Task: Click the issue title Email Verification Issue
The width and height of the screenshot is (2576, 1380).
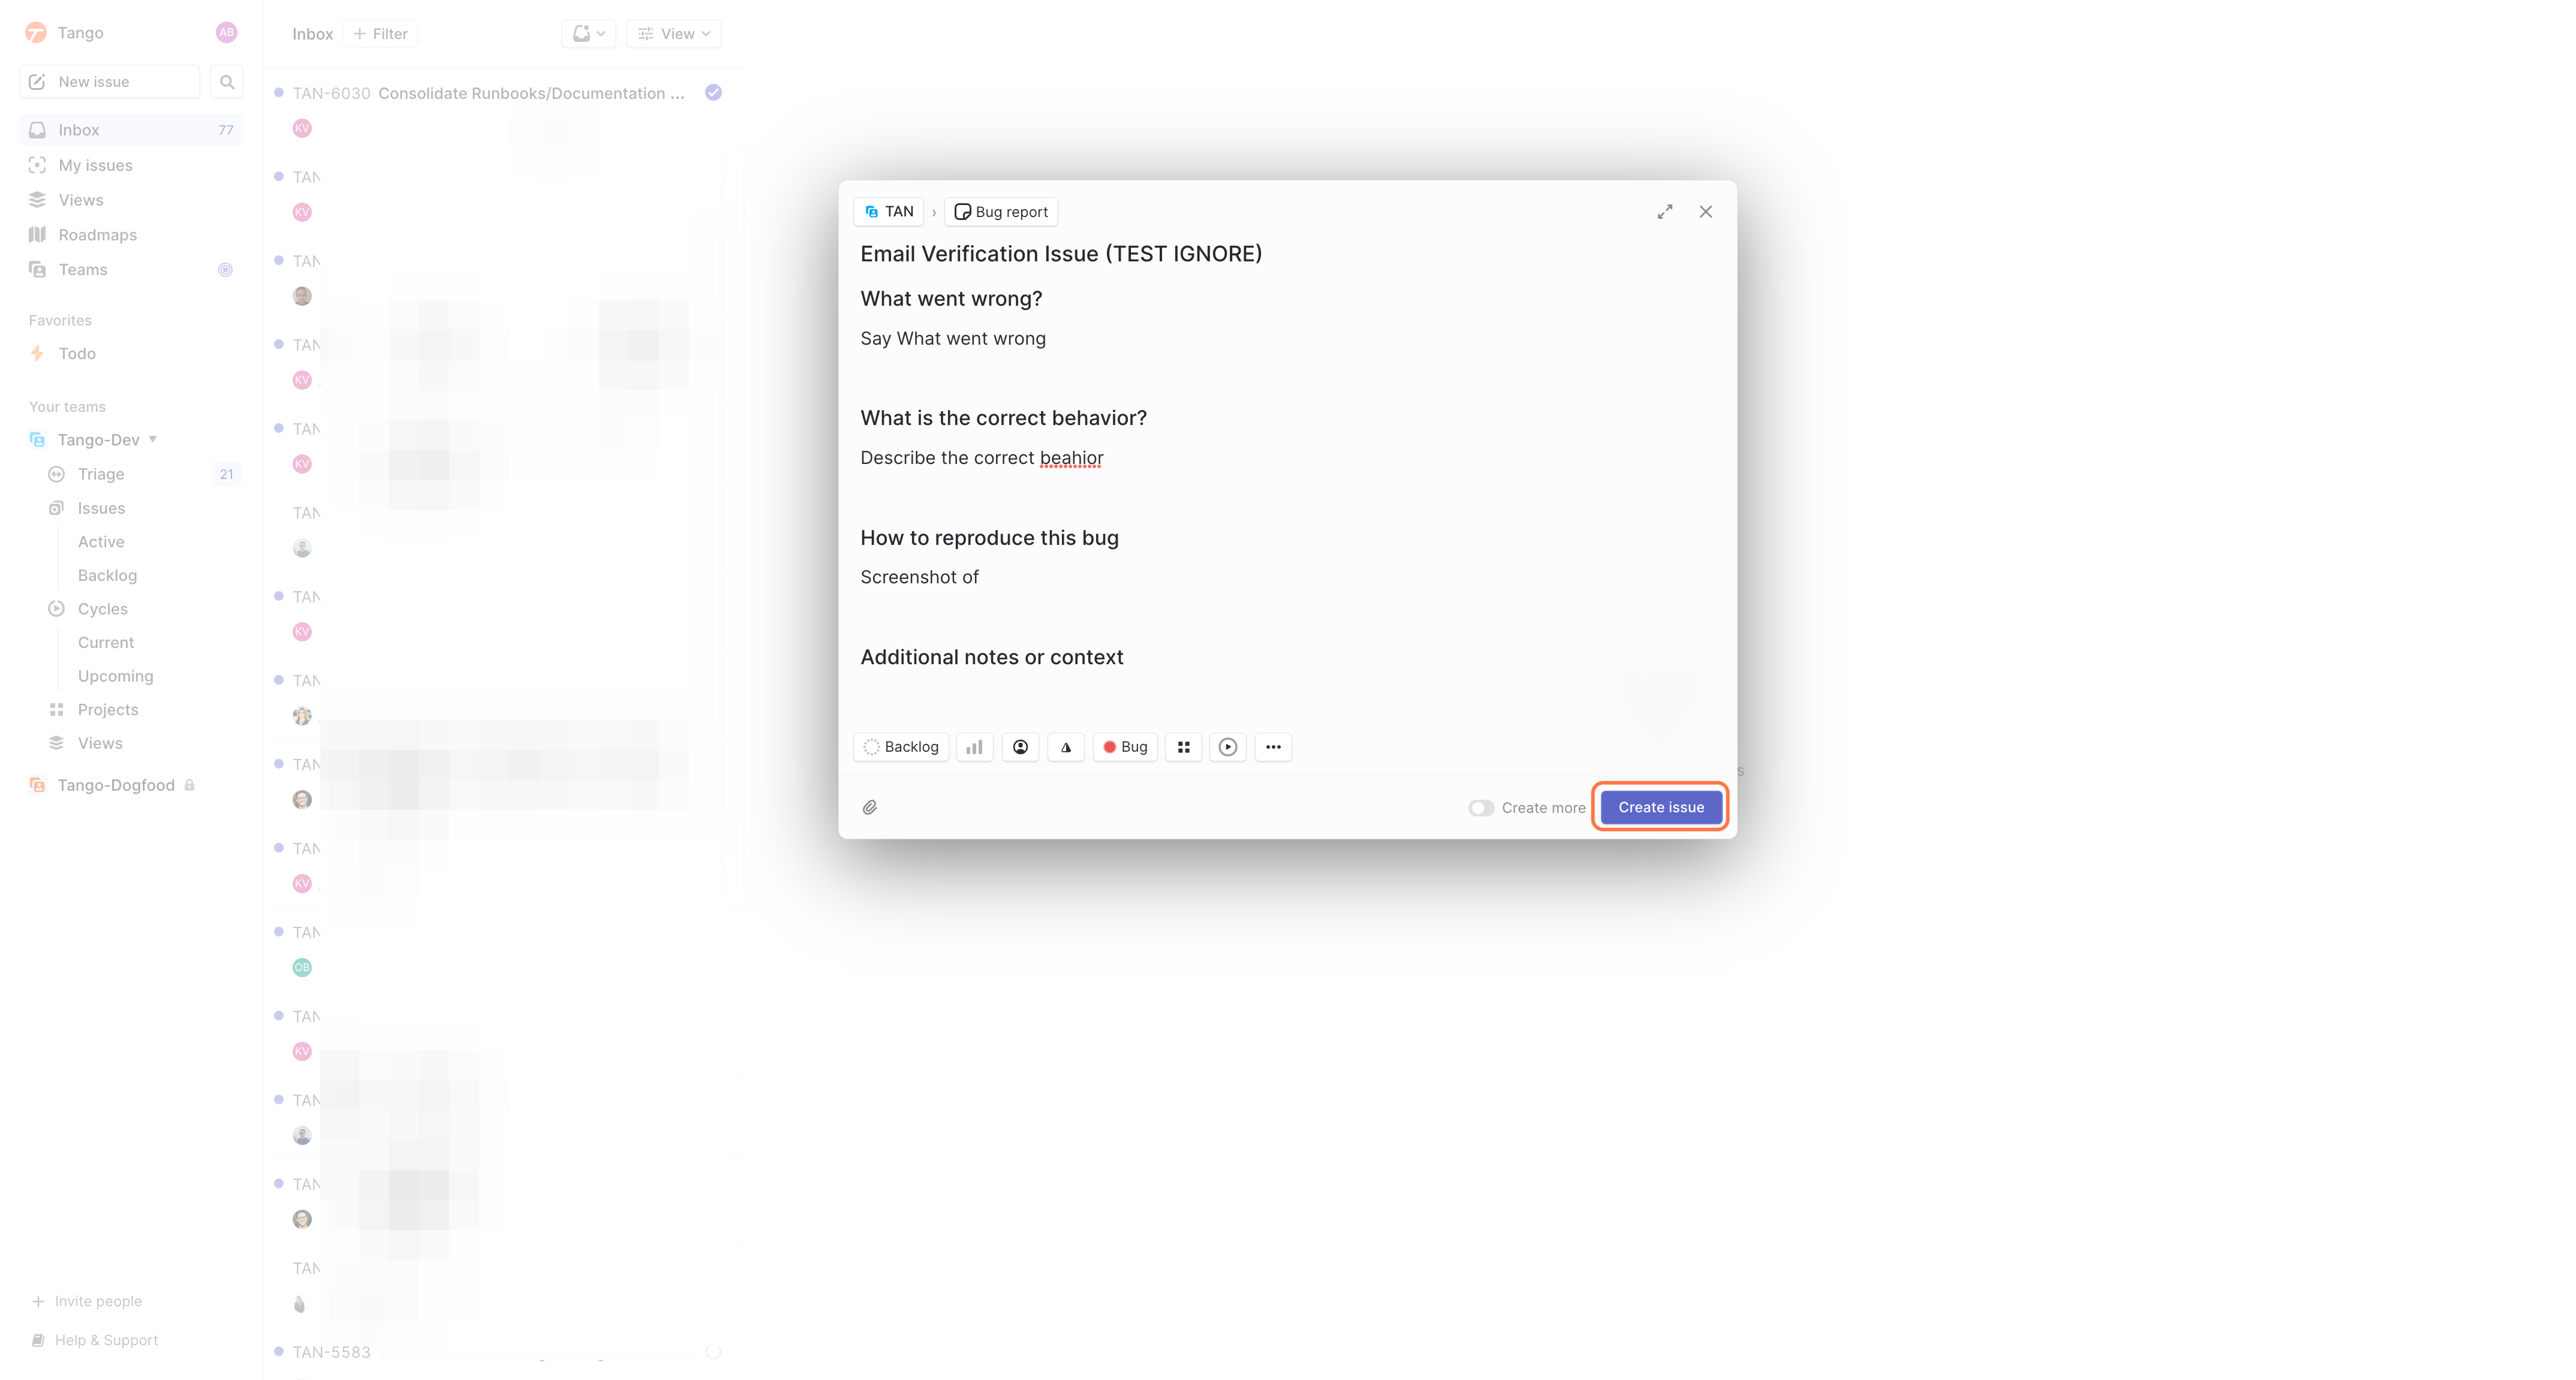Action: 1061,254
